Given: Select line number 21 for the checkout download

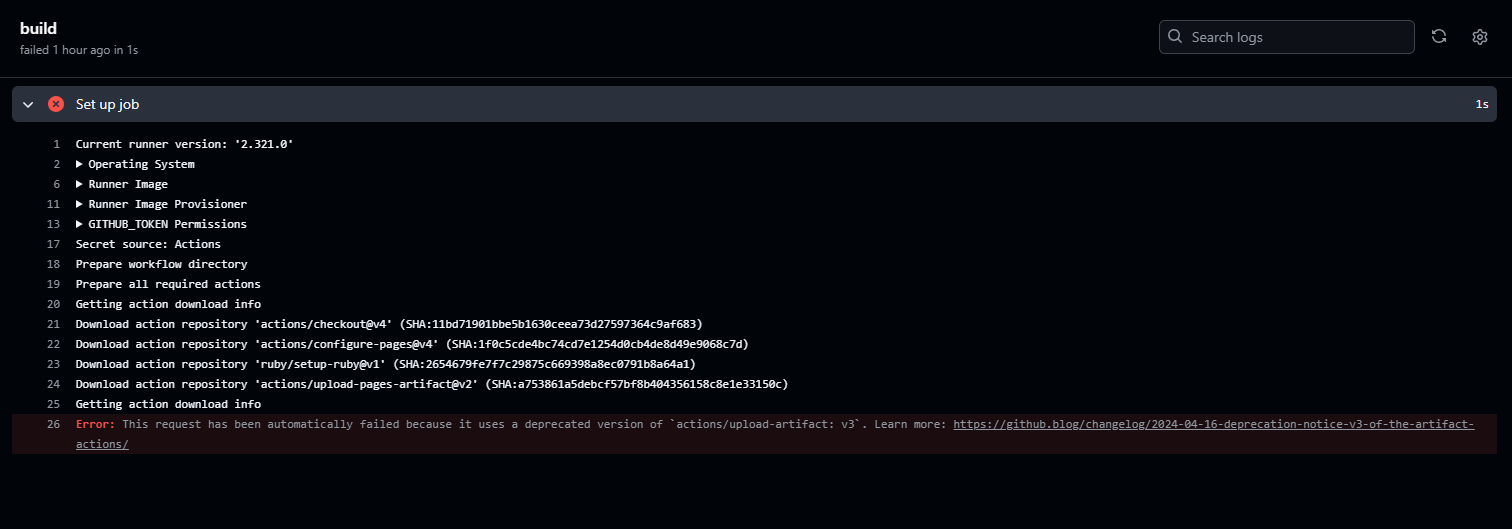Looking at the screenshot, I should (x=54, y=324).
